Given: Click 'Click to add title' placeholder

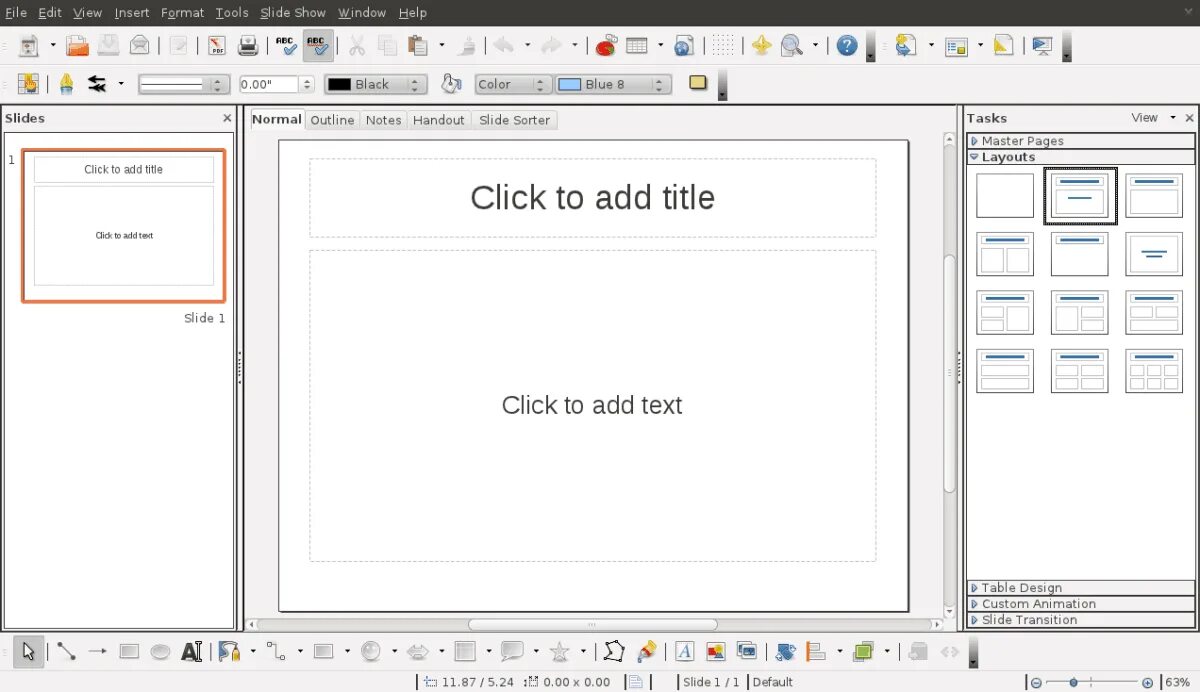Looking at the screenshot, I should pyautogui.click(x=592, y=198).
